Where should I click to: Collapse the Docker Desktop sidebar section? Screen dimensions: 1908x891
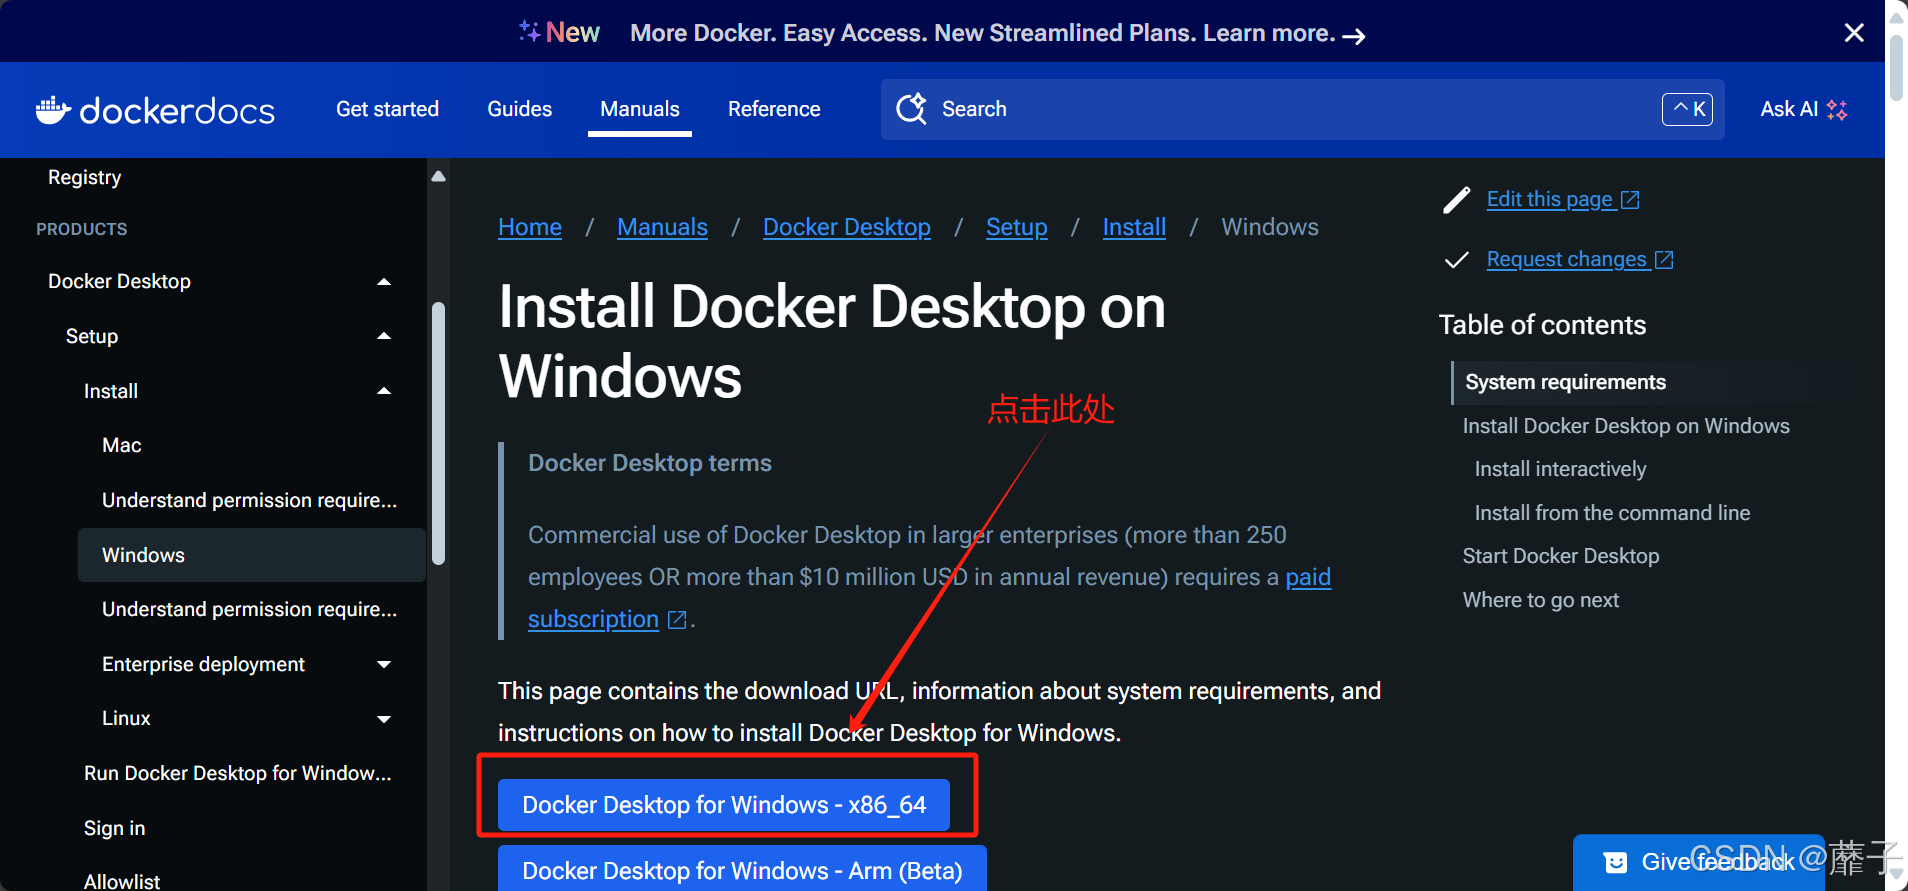tap(384, 282)
